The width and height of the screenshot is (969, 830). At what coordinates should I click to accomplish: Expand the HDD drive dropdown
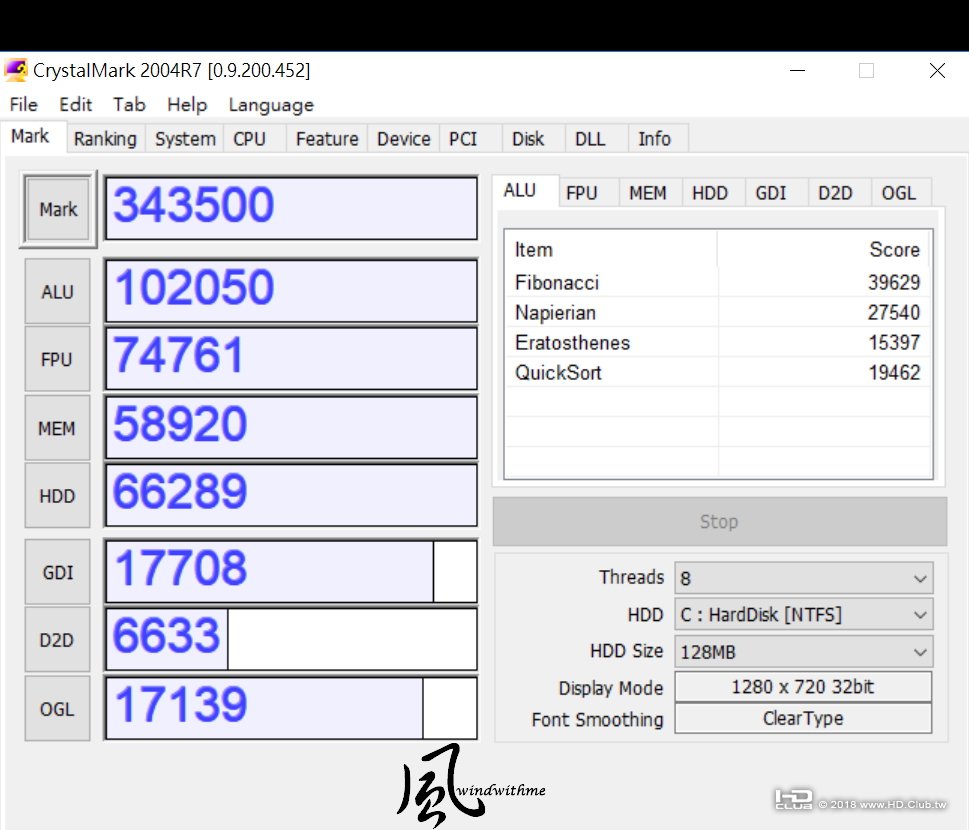(x=803, y=615)
